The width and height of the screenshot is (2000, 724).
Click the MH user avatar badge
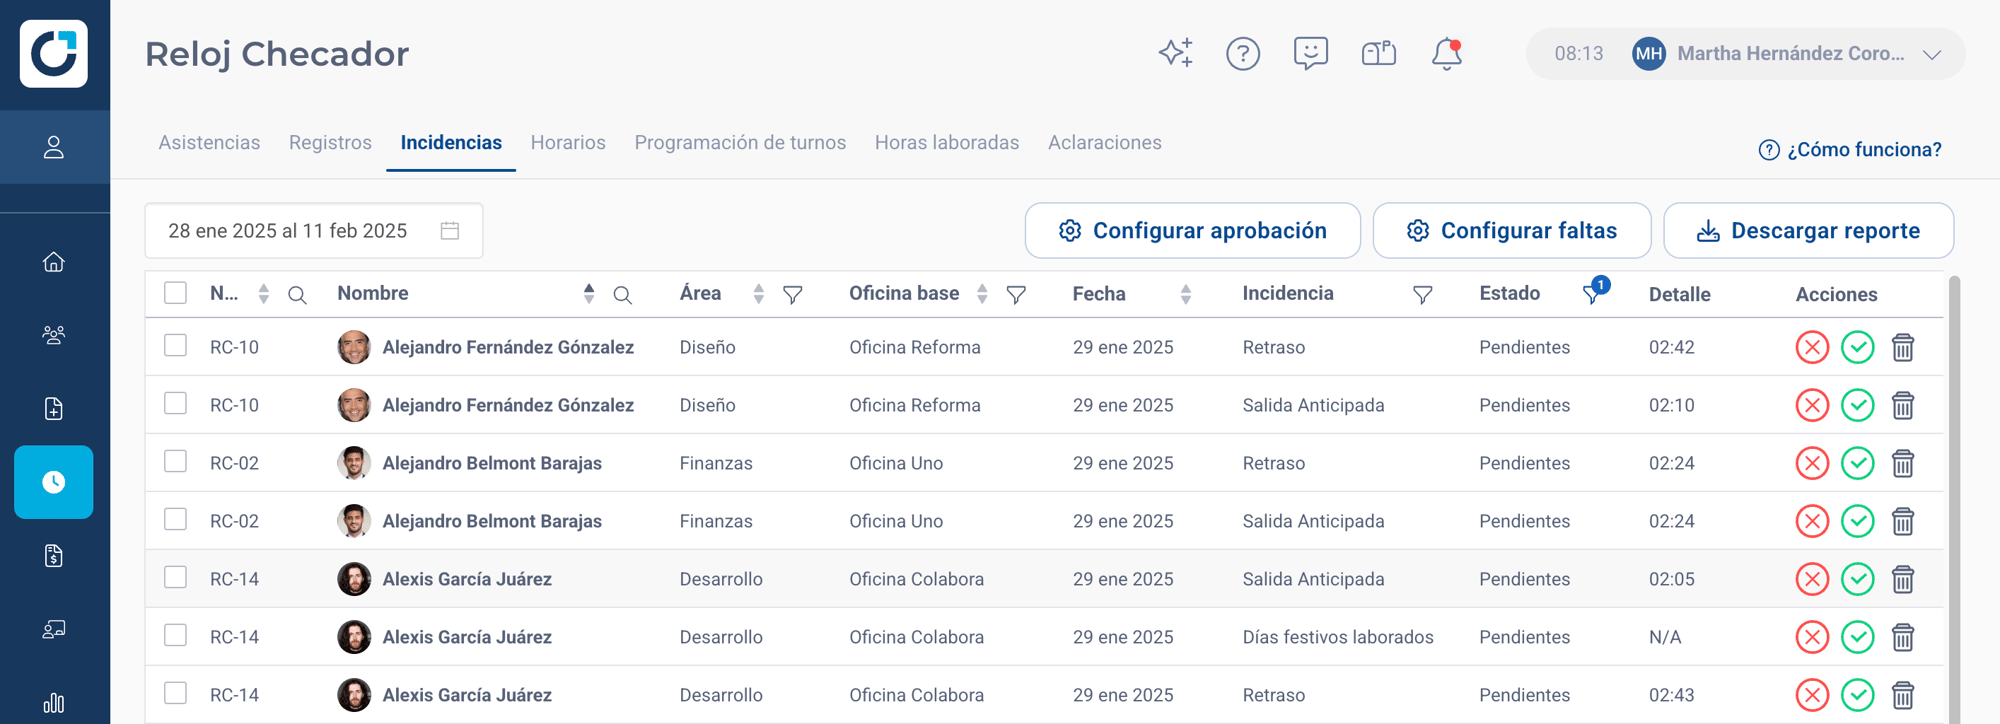coord(1649,54)
